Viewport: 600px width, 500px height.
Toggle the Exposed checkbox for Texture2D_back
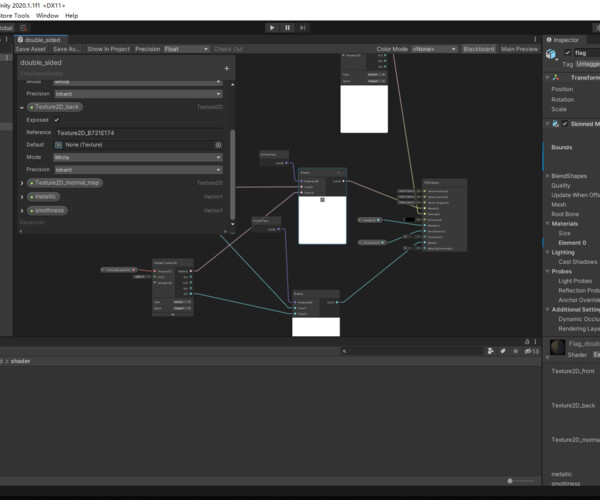coord(57,120)
